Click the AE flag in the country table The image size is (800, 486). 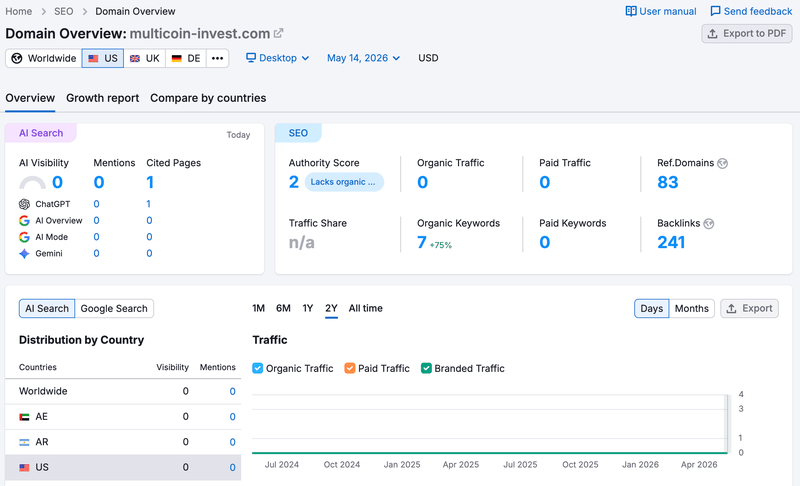[x=24, y=417]
